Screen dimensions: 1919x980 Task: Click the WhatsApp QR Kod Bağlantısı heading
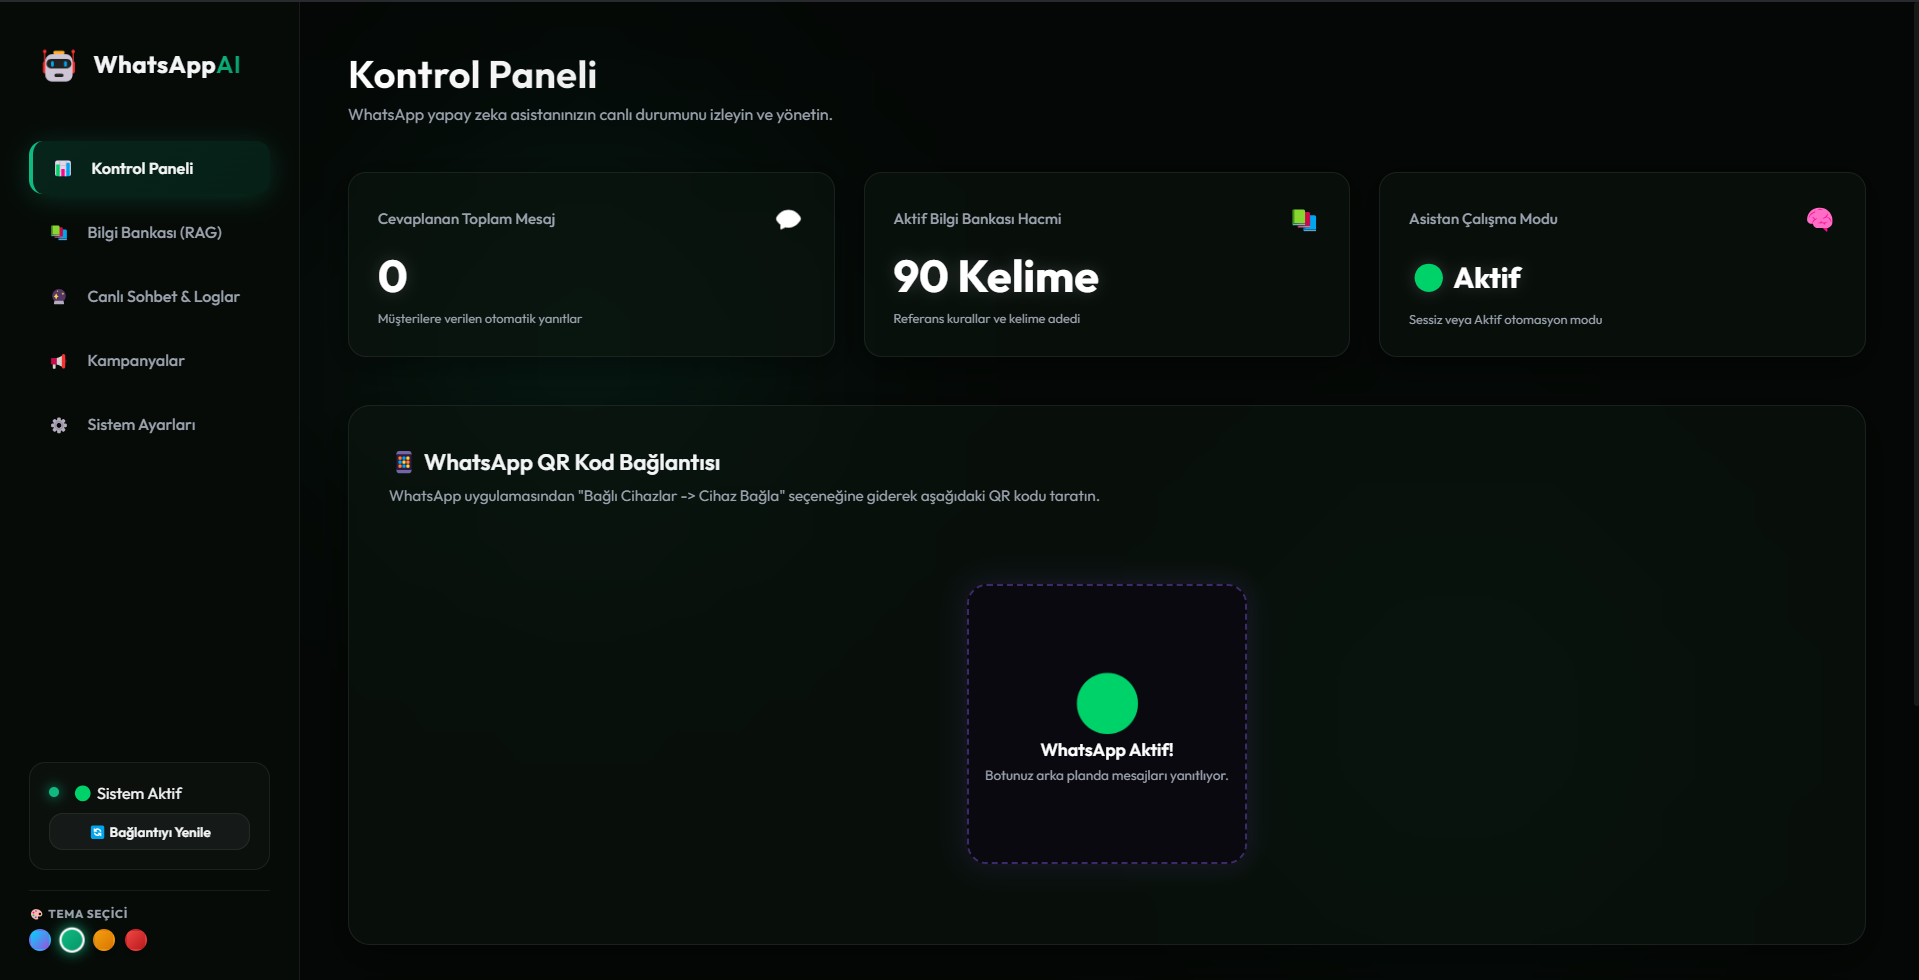point(572,462)
